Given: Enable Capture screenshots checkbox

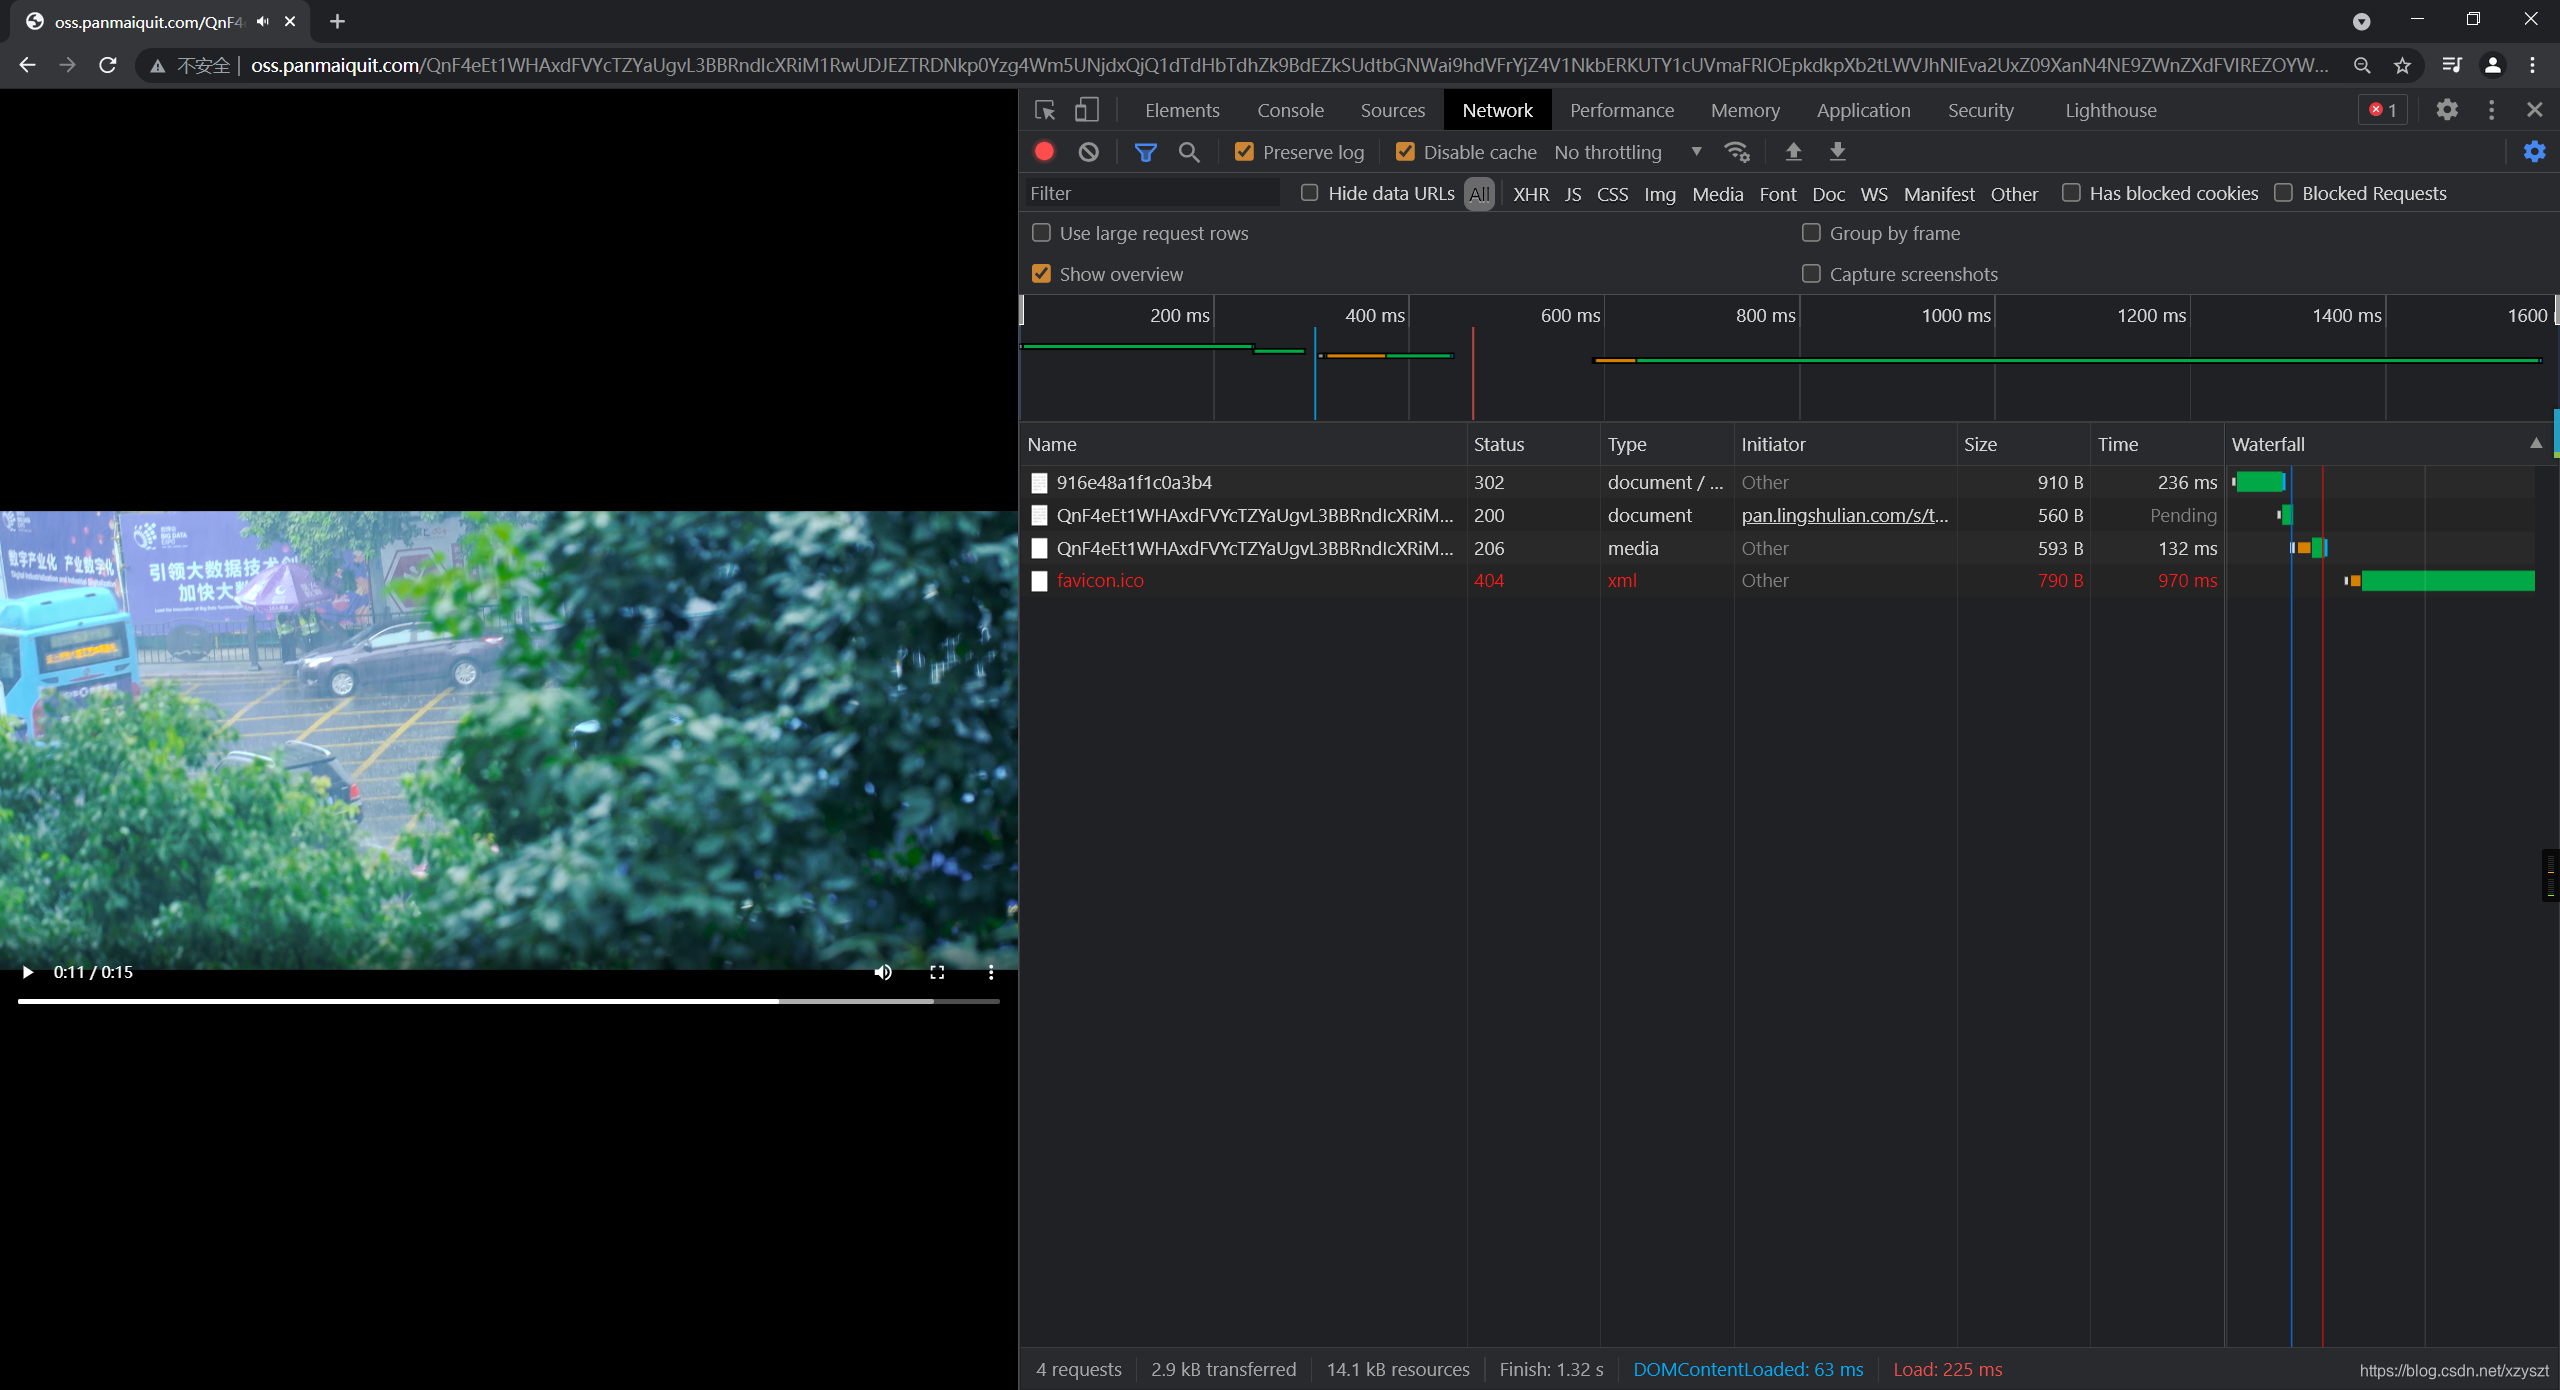Looking at the screenshot, I should pos(1811,274).
